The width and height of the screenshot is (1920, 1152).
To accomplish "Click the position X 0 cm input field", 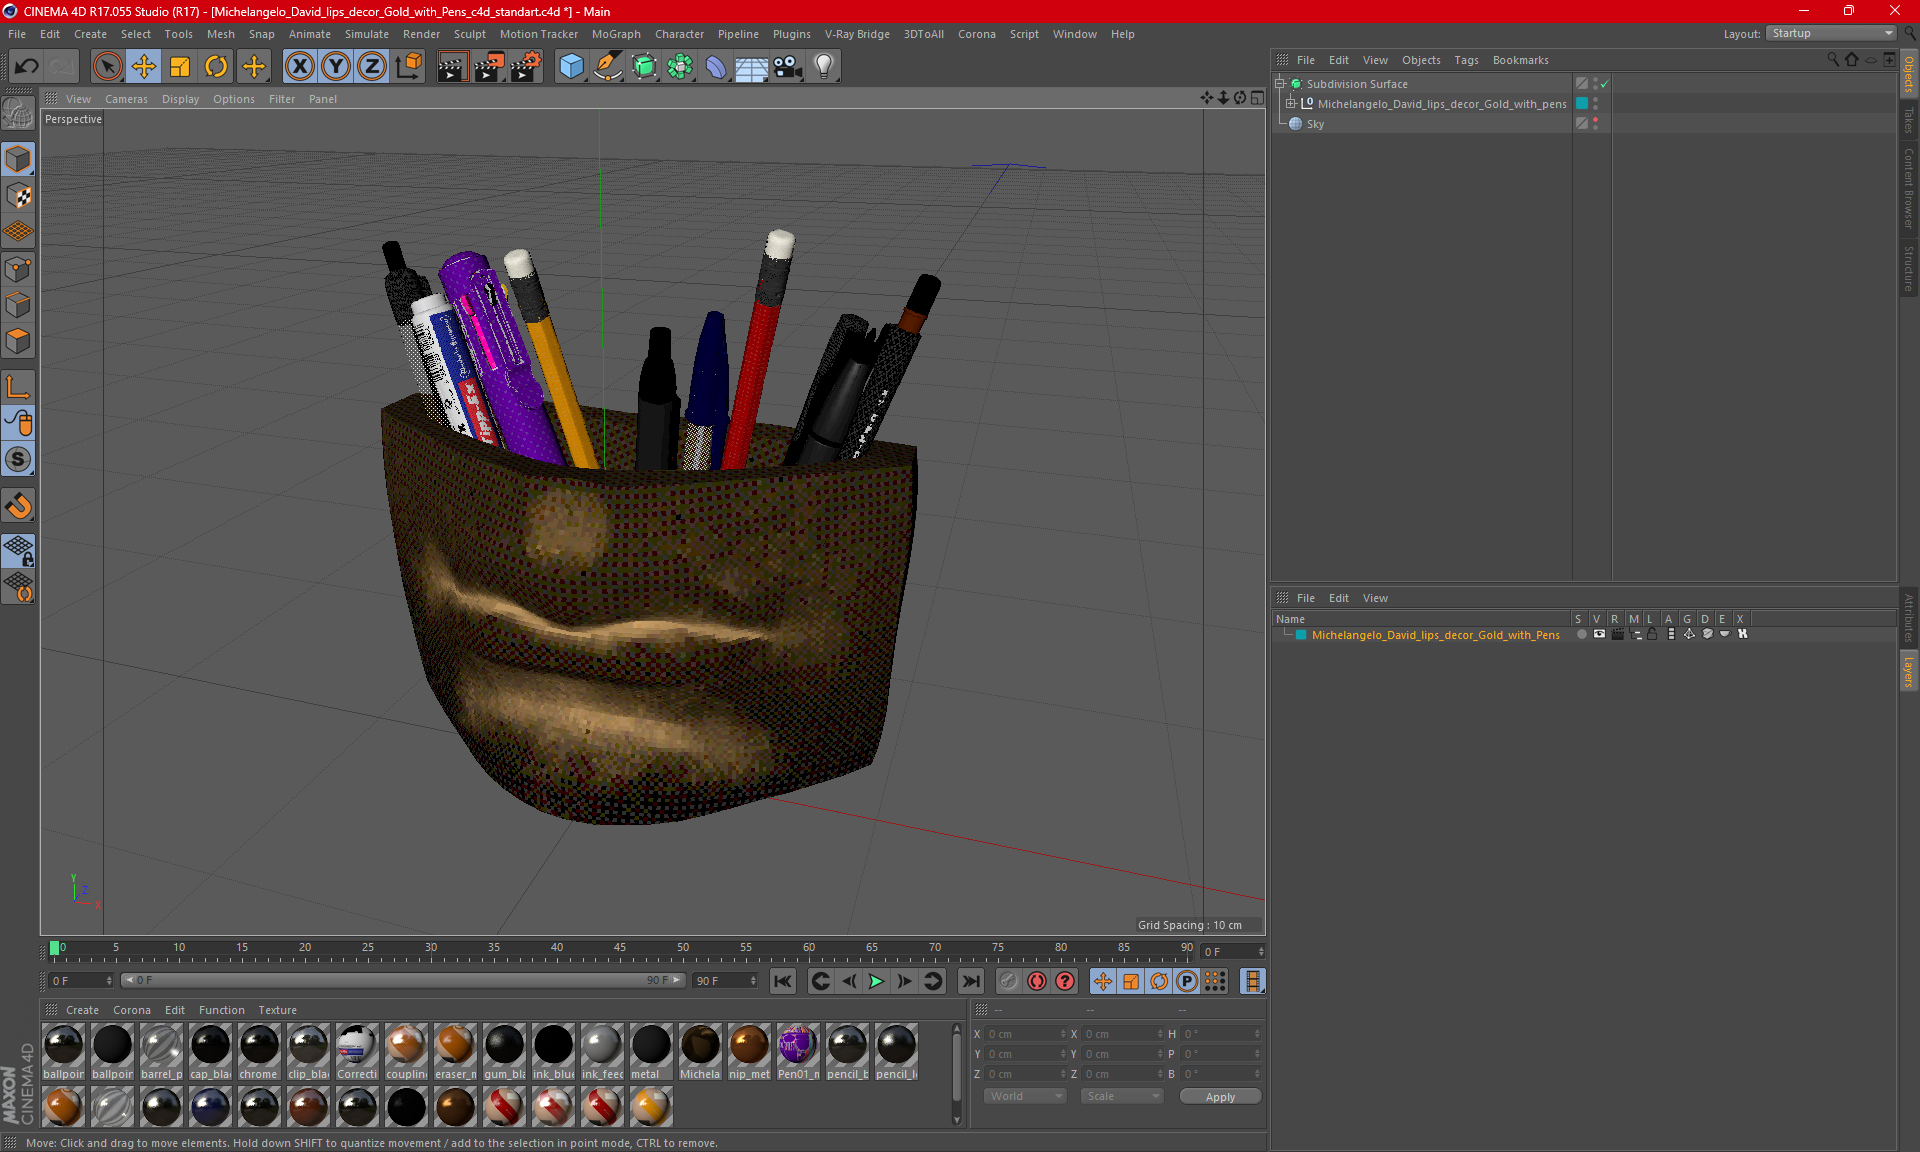I will coord(1026,1034).
